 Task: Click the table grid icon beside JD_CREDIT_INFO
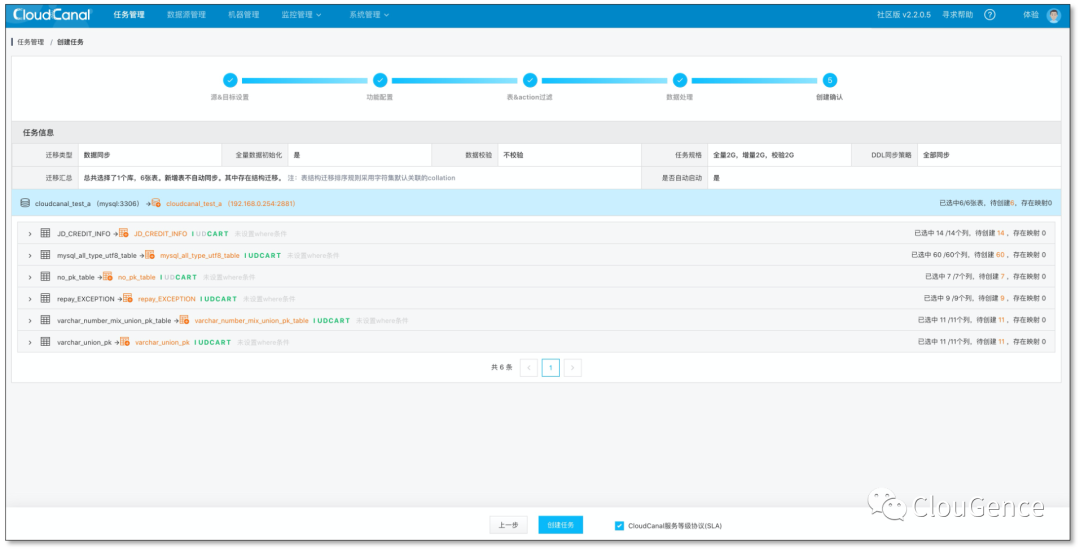(45, 234)
